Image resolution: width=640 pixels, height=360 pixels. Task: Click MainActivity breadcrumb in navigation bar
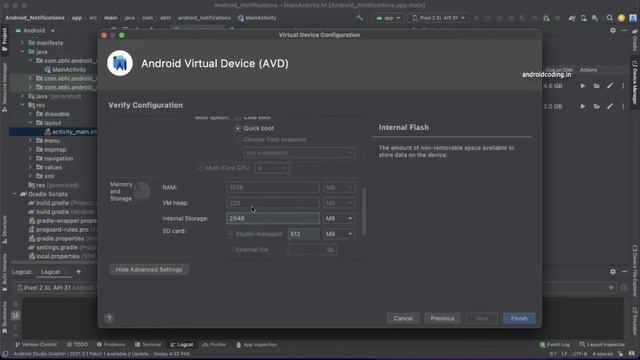click(x=257, y=18)
